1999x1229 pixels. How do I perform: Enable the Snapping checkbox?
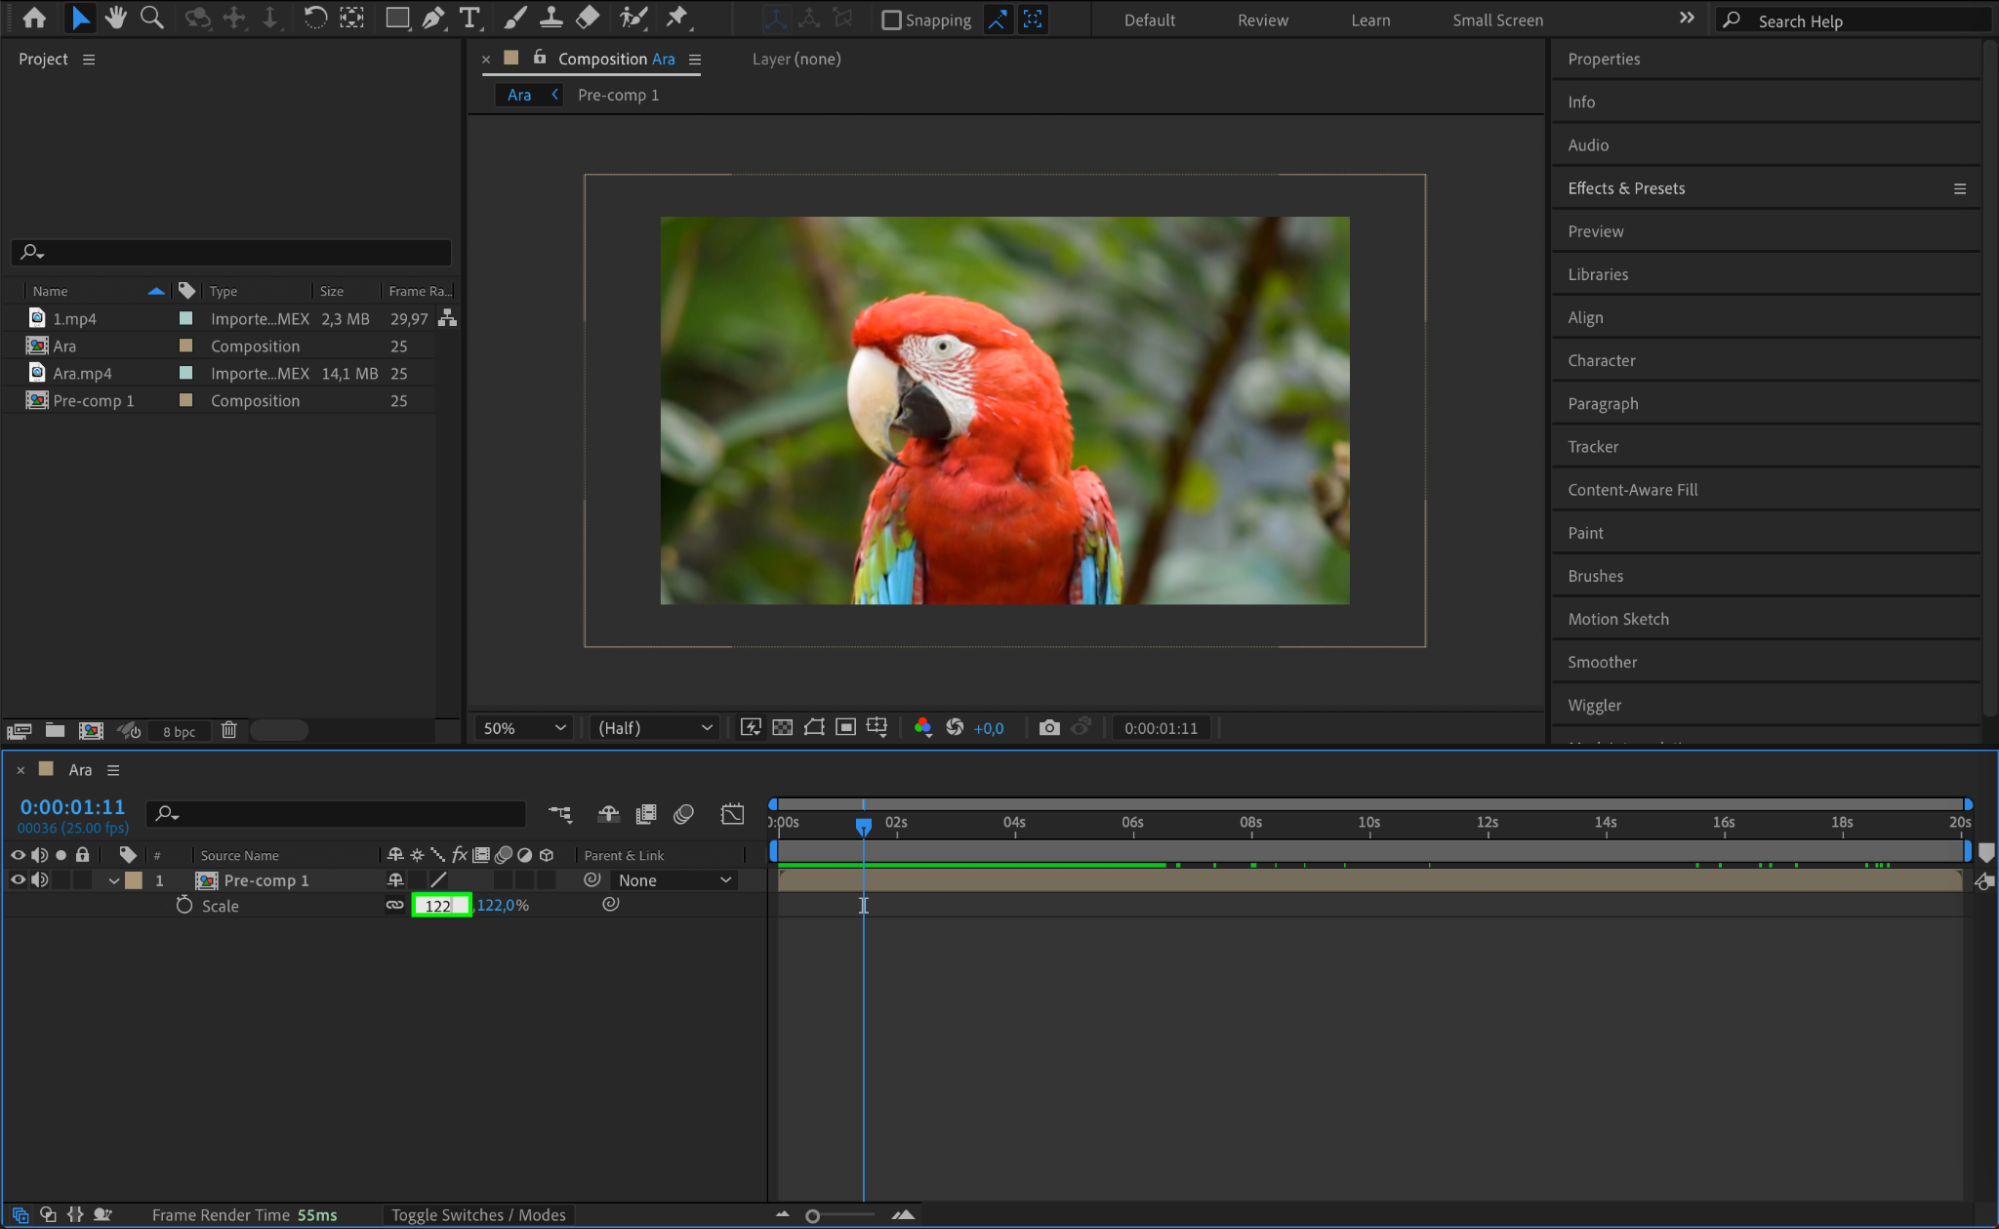891,20
